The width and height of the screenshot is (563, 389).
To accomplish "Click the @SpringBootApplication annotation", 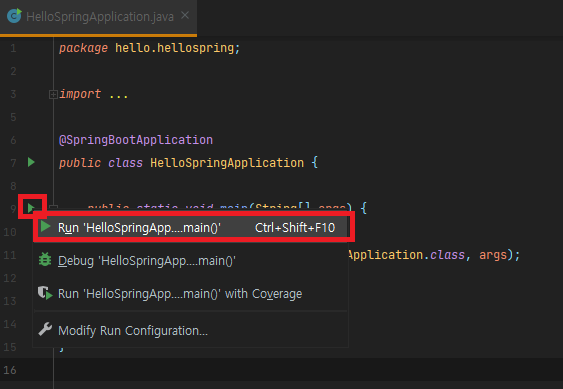I will 136,140.
